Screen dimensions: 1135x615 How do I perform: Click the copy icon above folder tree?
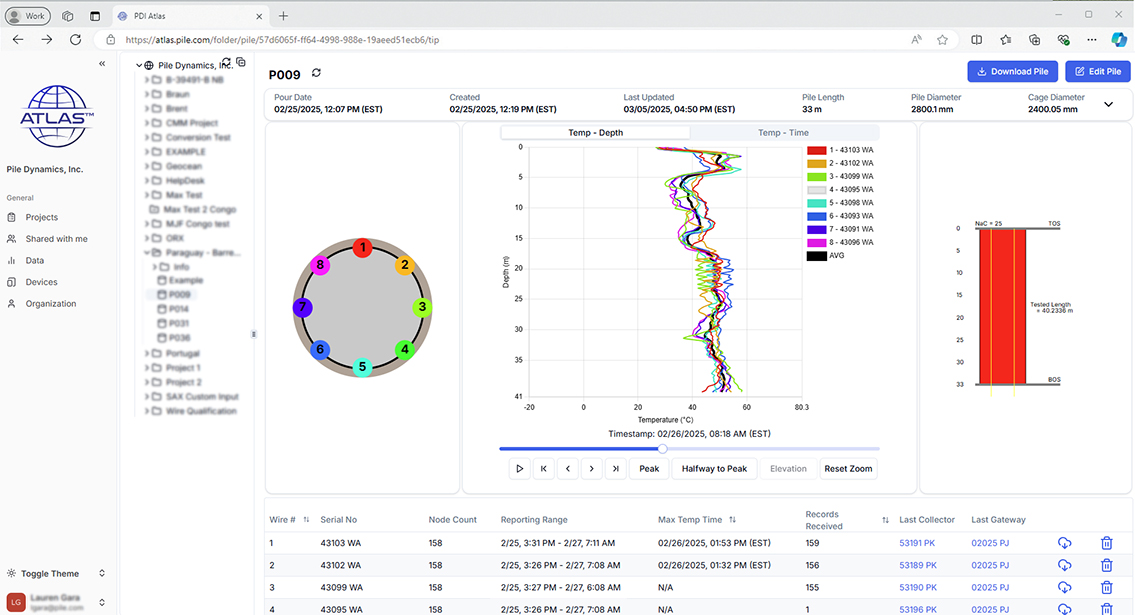coord(241,62)
